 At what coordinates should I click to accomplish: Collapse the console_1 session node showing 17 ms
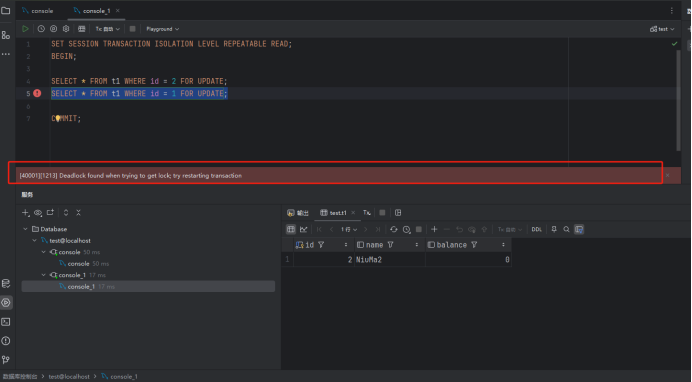(x=44, y=275)
